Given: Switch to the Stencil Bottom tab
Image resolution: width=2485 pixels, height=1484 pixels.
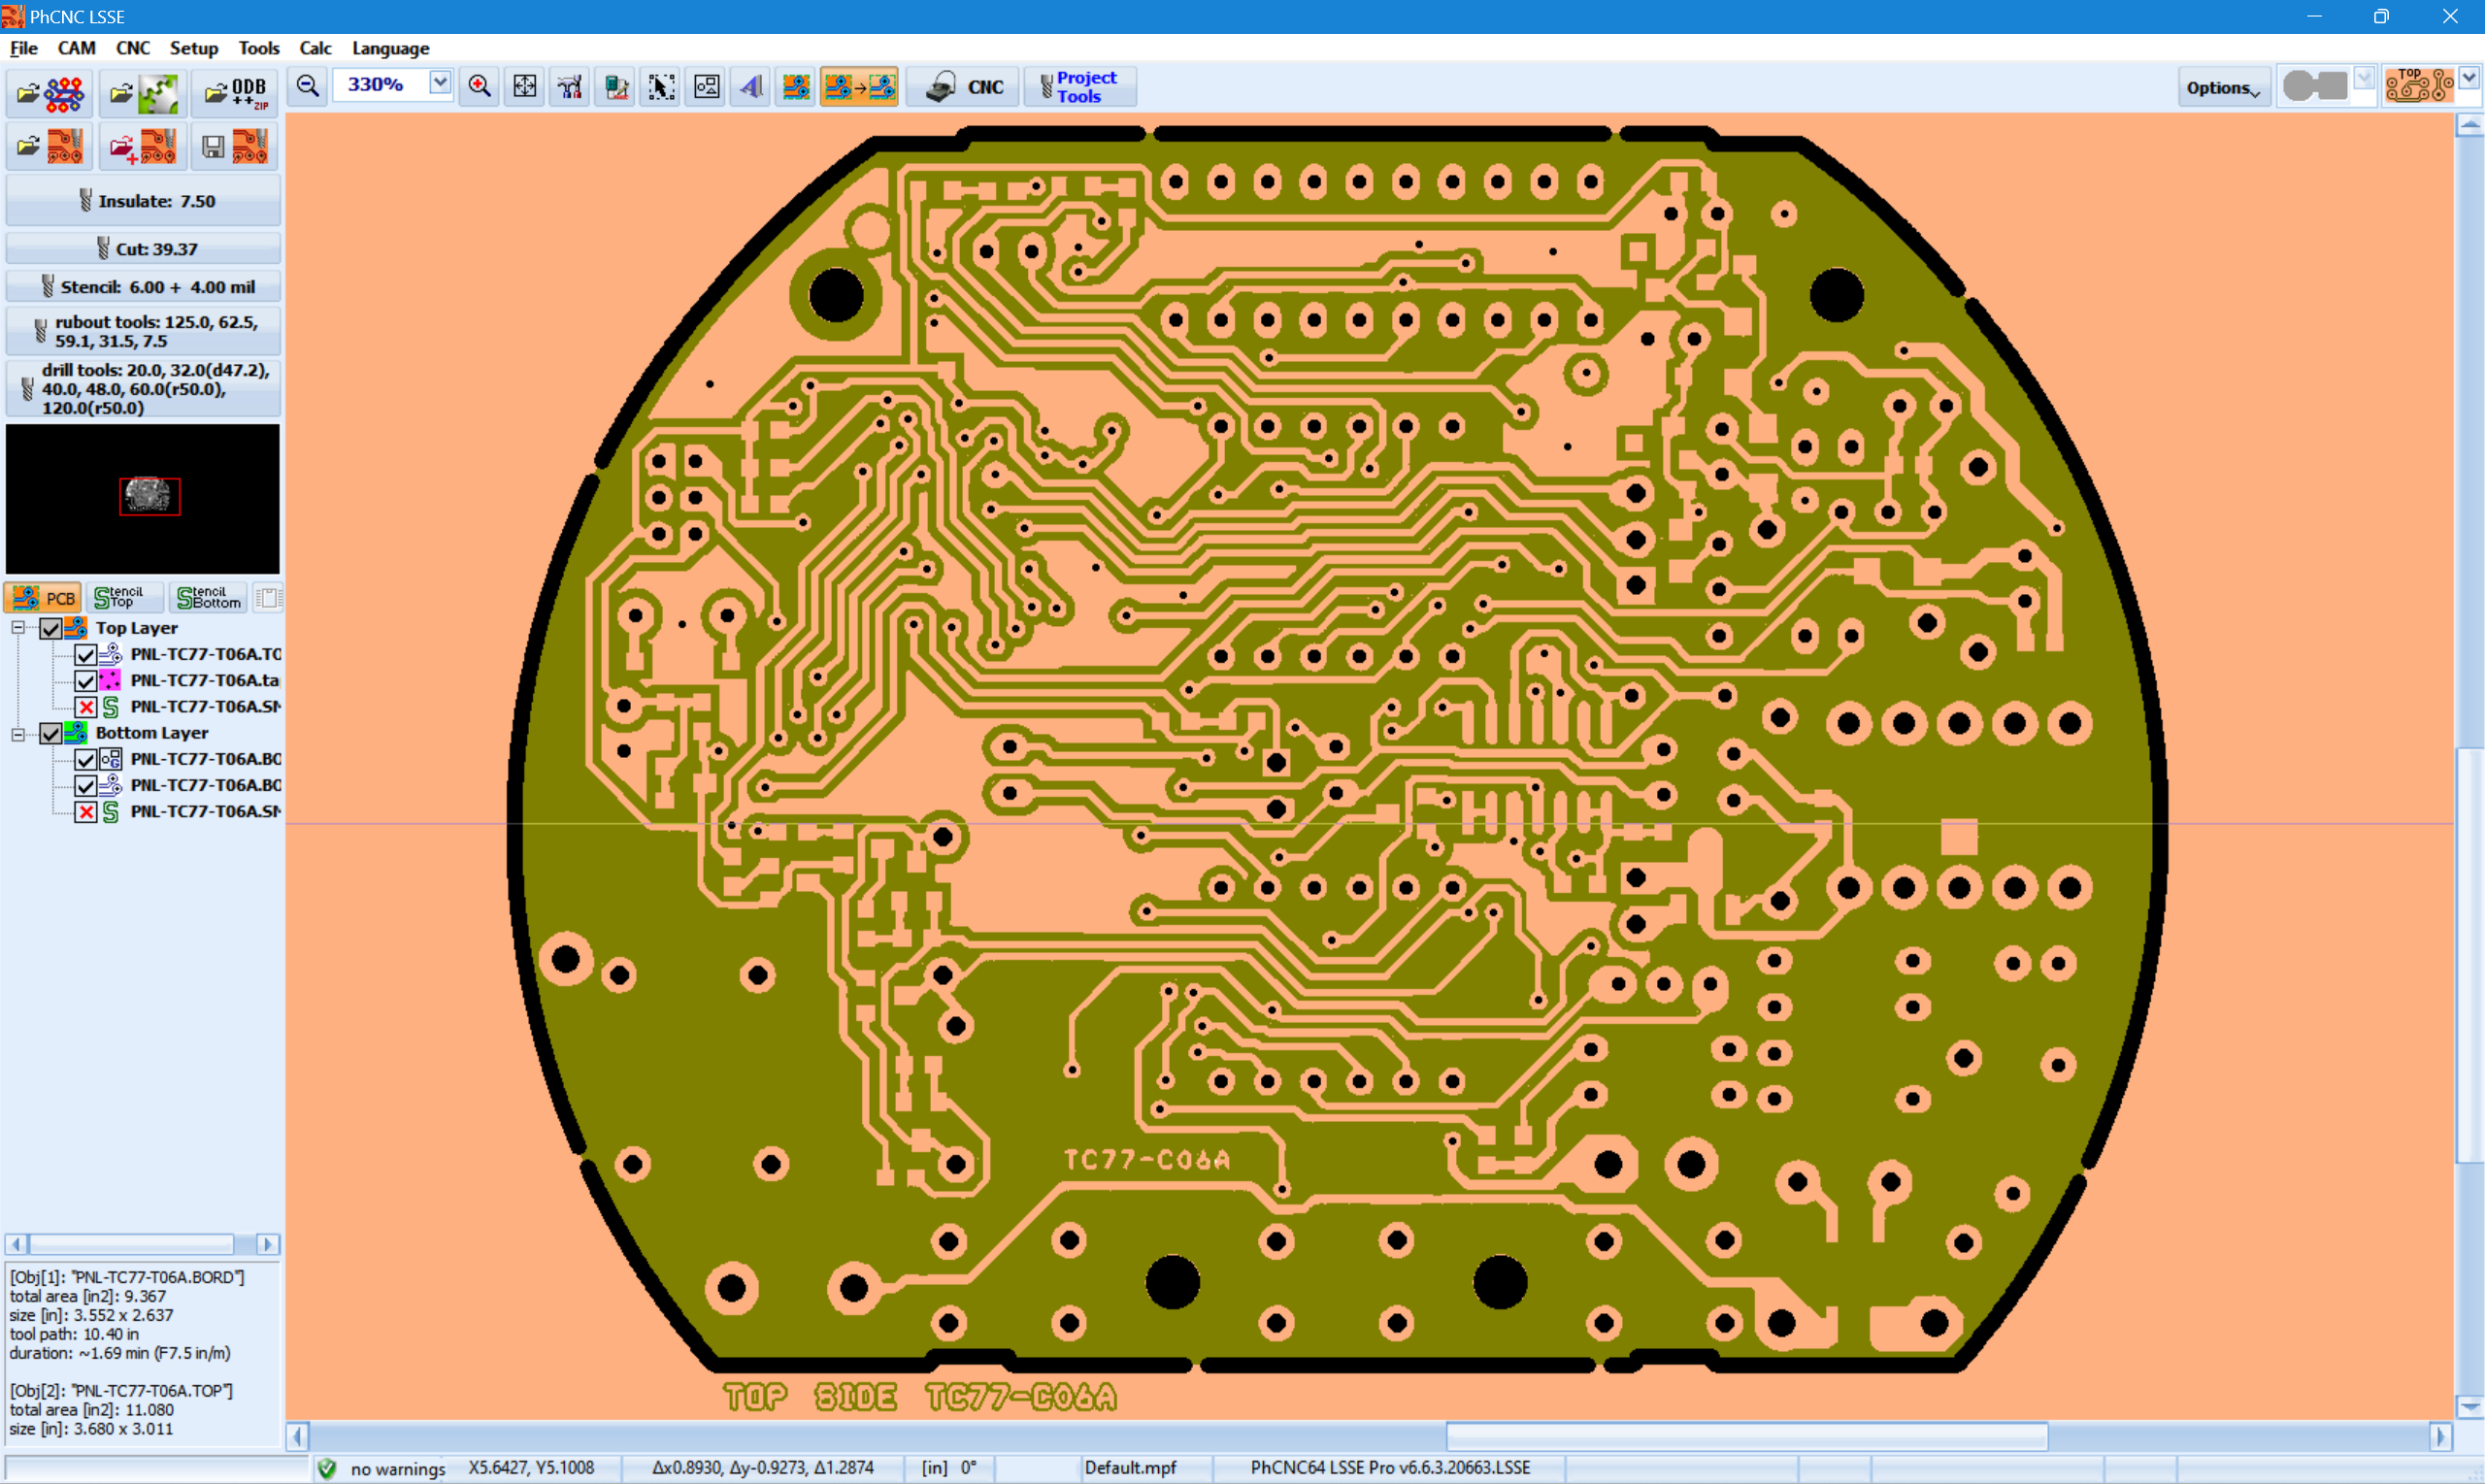Looking at the screenshot, I should pos(209,598).
